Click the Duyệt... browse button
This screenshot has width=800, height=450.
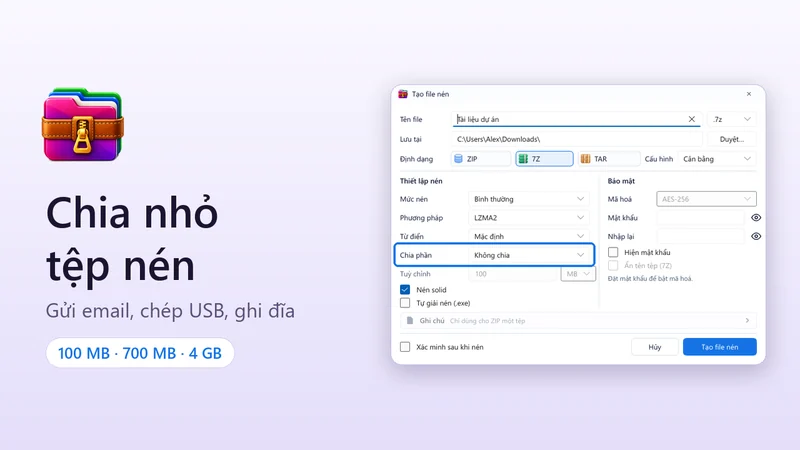(x=732, y=139)
